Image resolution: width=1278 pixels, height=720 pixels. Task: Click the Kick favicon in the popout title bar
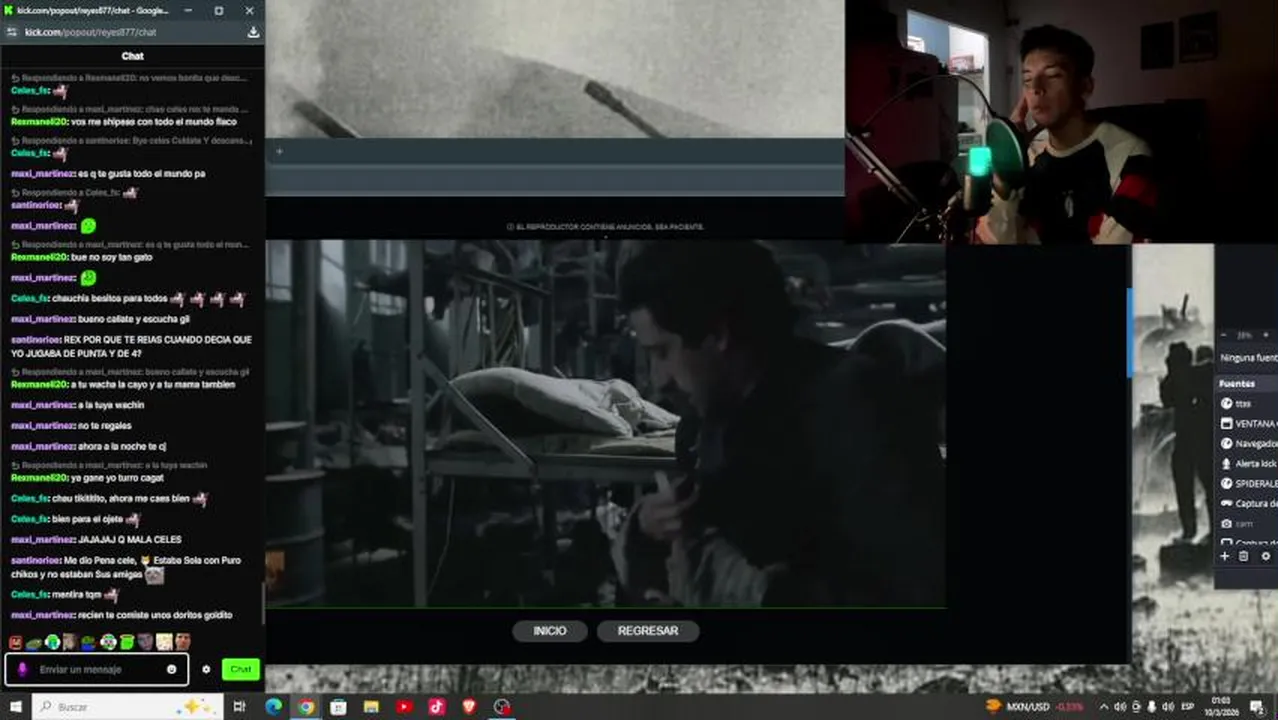click(x=8, y=10)
